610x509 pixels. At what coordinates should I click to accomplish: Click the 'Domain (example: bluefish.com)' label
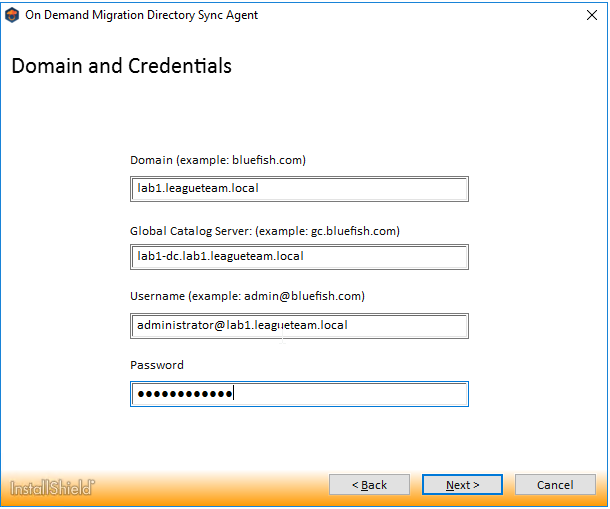218,160
